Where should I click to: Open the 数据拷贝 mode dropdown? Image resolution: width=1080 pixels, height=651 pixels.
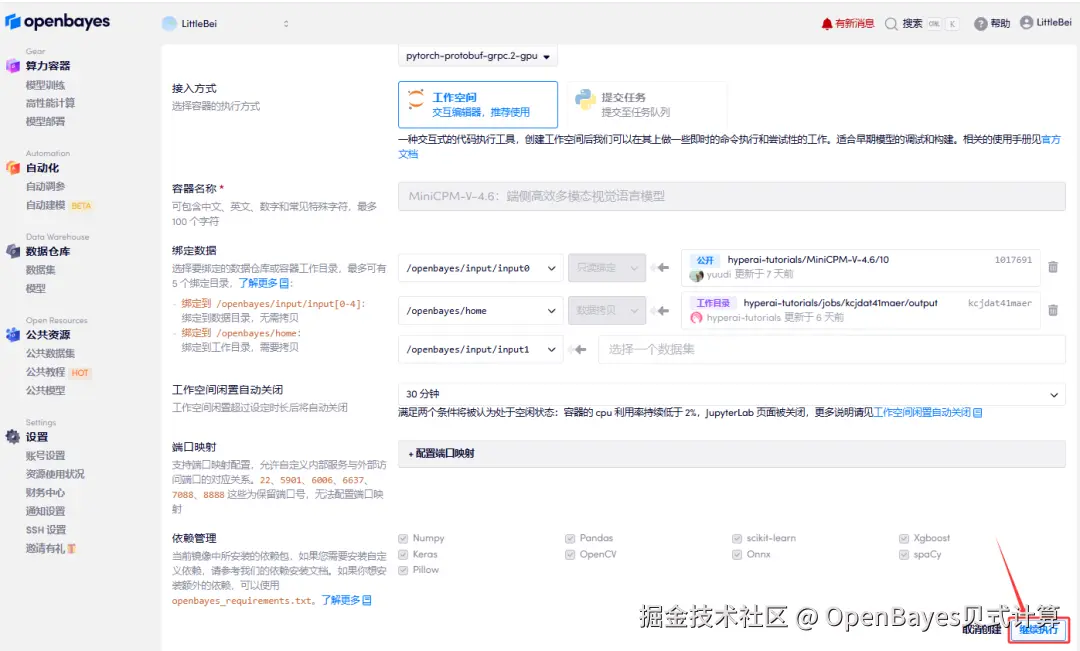(607, 311)
